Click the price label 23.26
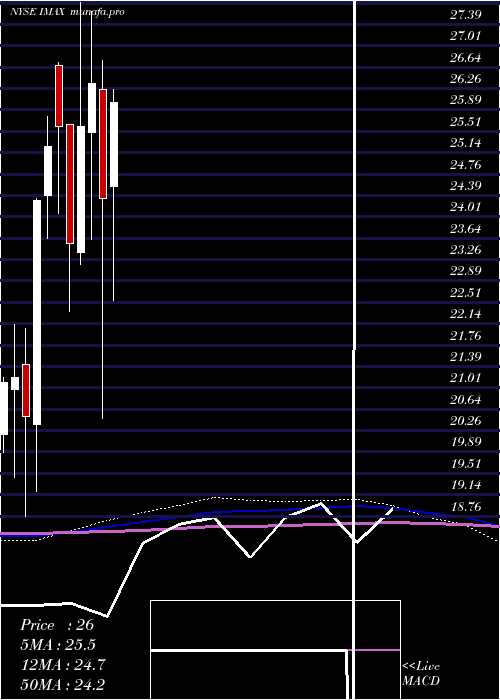 click(x=465, y=250)
